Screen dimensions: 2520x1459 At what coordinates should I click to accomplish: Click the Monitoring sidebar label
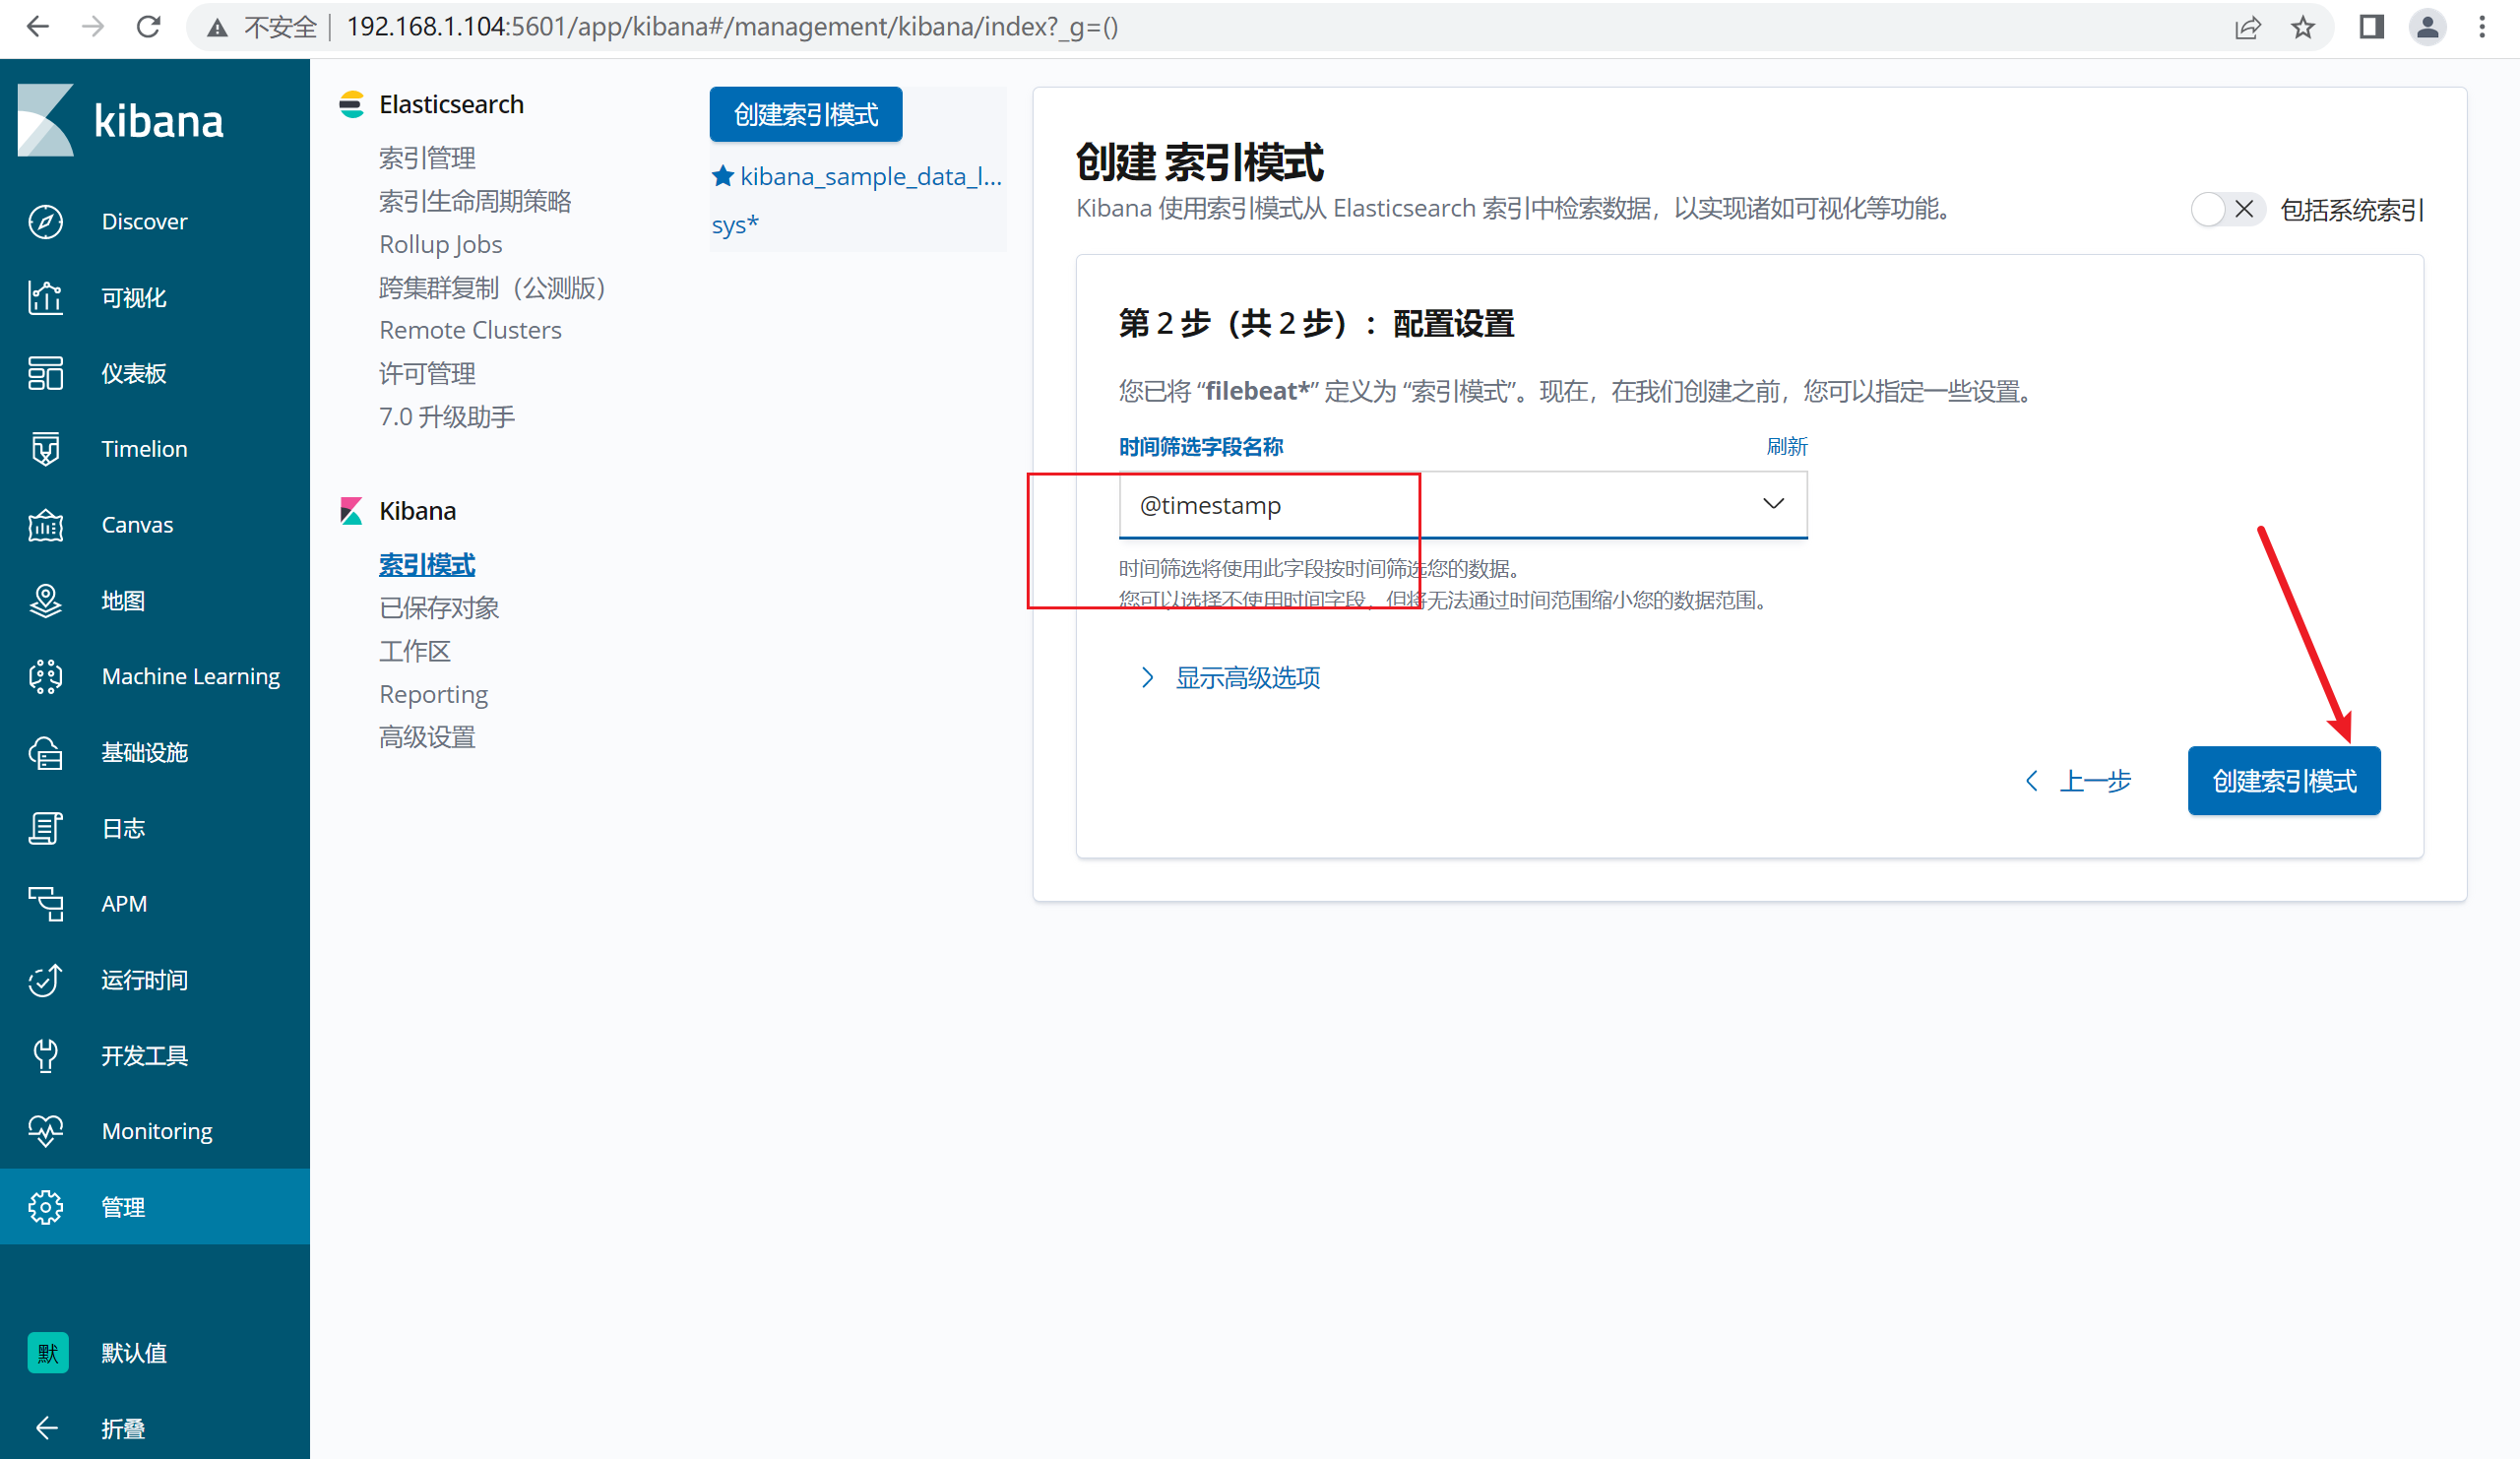click(x=157, y=1131)
